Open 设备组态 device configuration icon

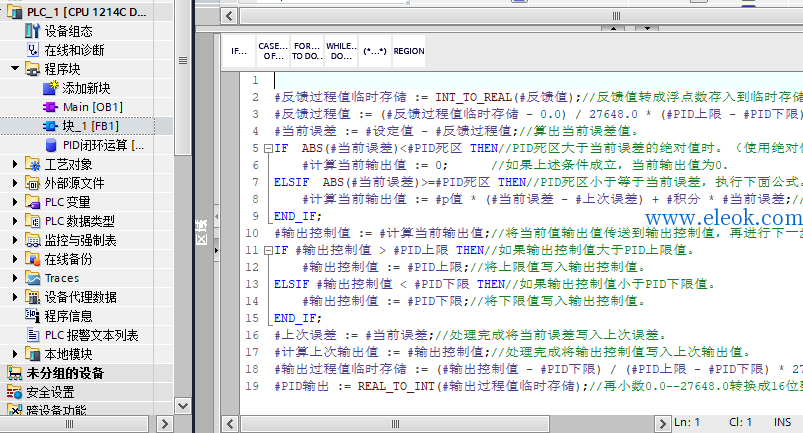coord(32,31)
